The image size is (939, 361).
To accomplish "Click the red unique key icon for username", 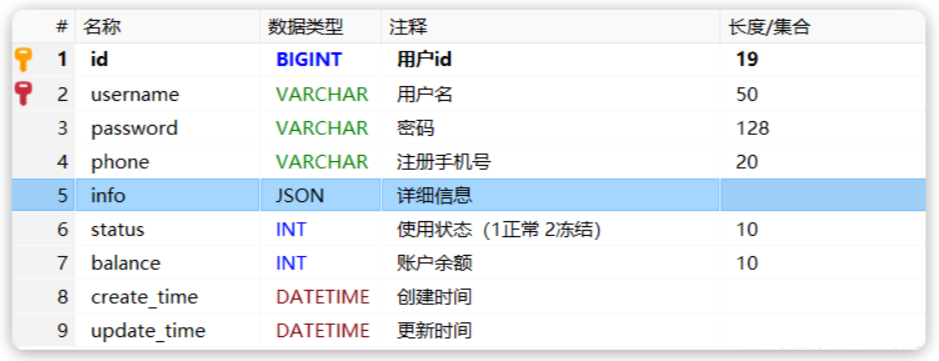I will (23, 94).
